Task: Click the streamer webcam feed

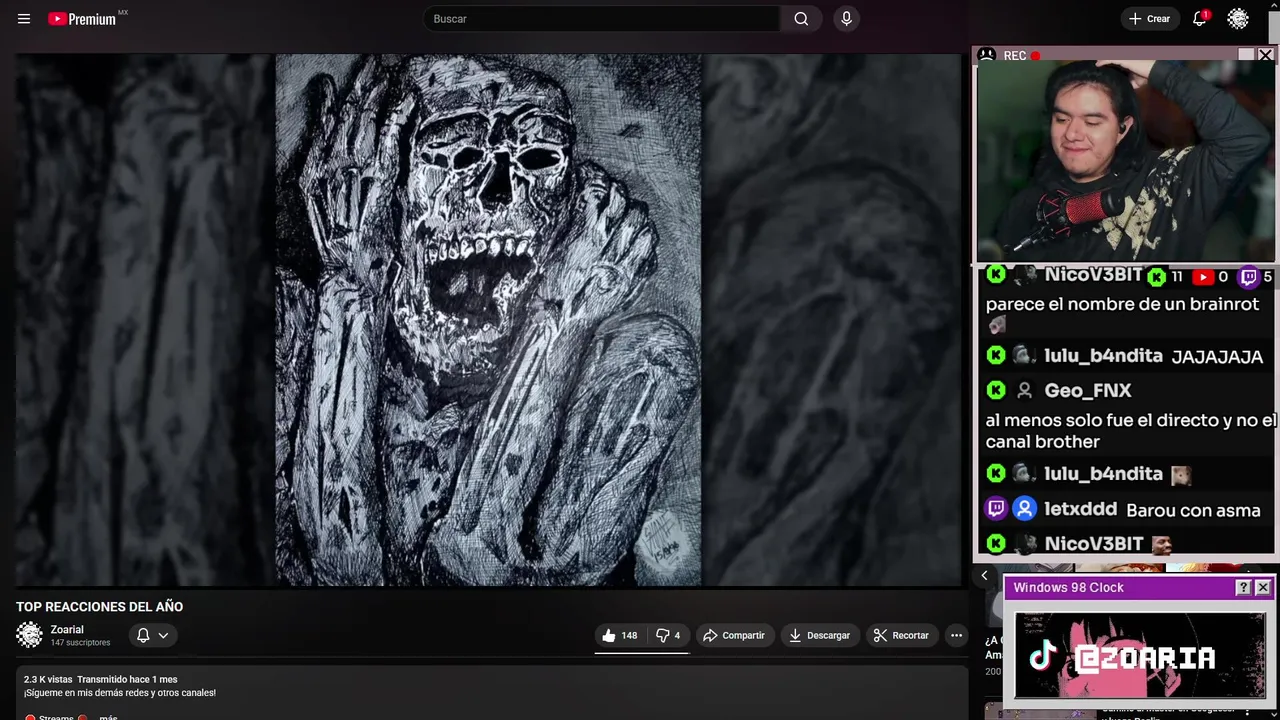Action: 1126,162
